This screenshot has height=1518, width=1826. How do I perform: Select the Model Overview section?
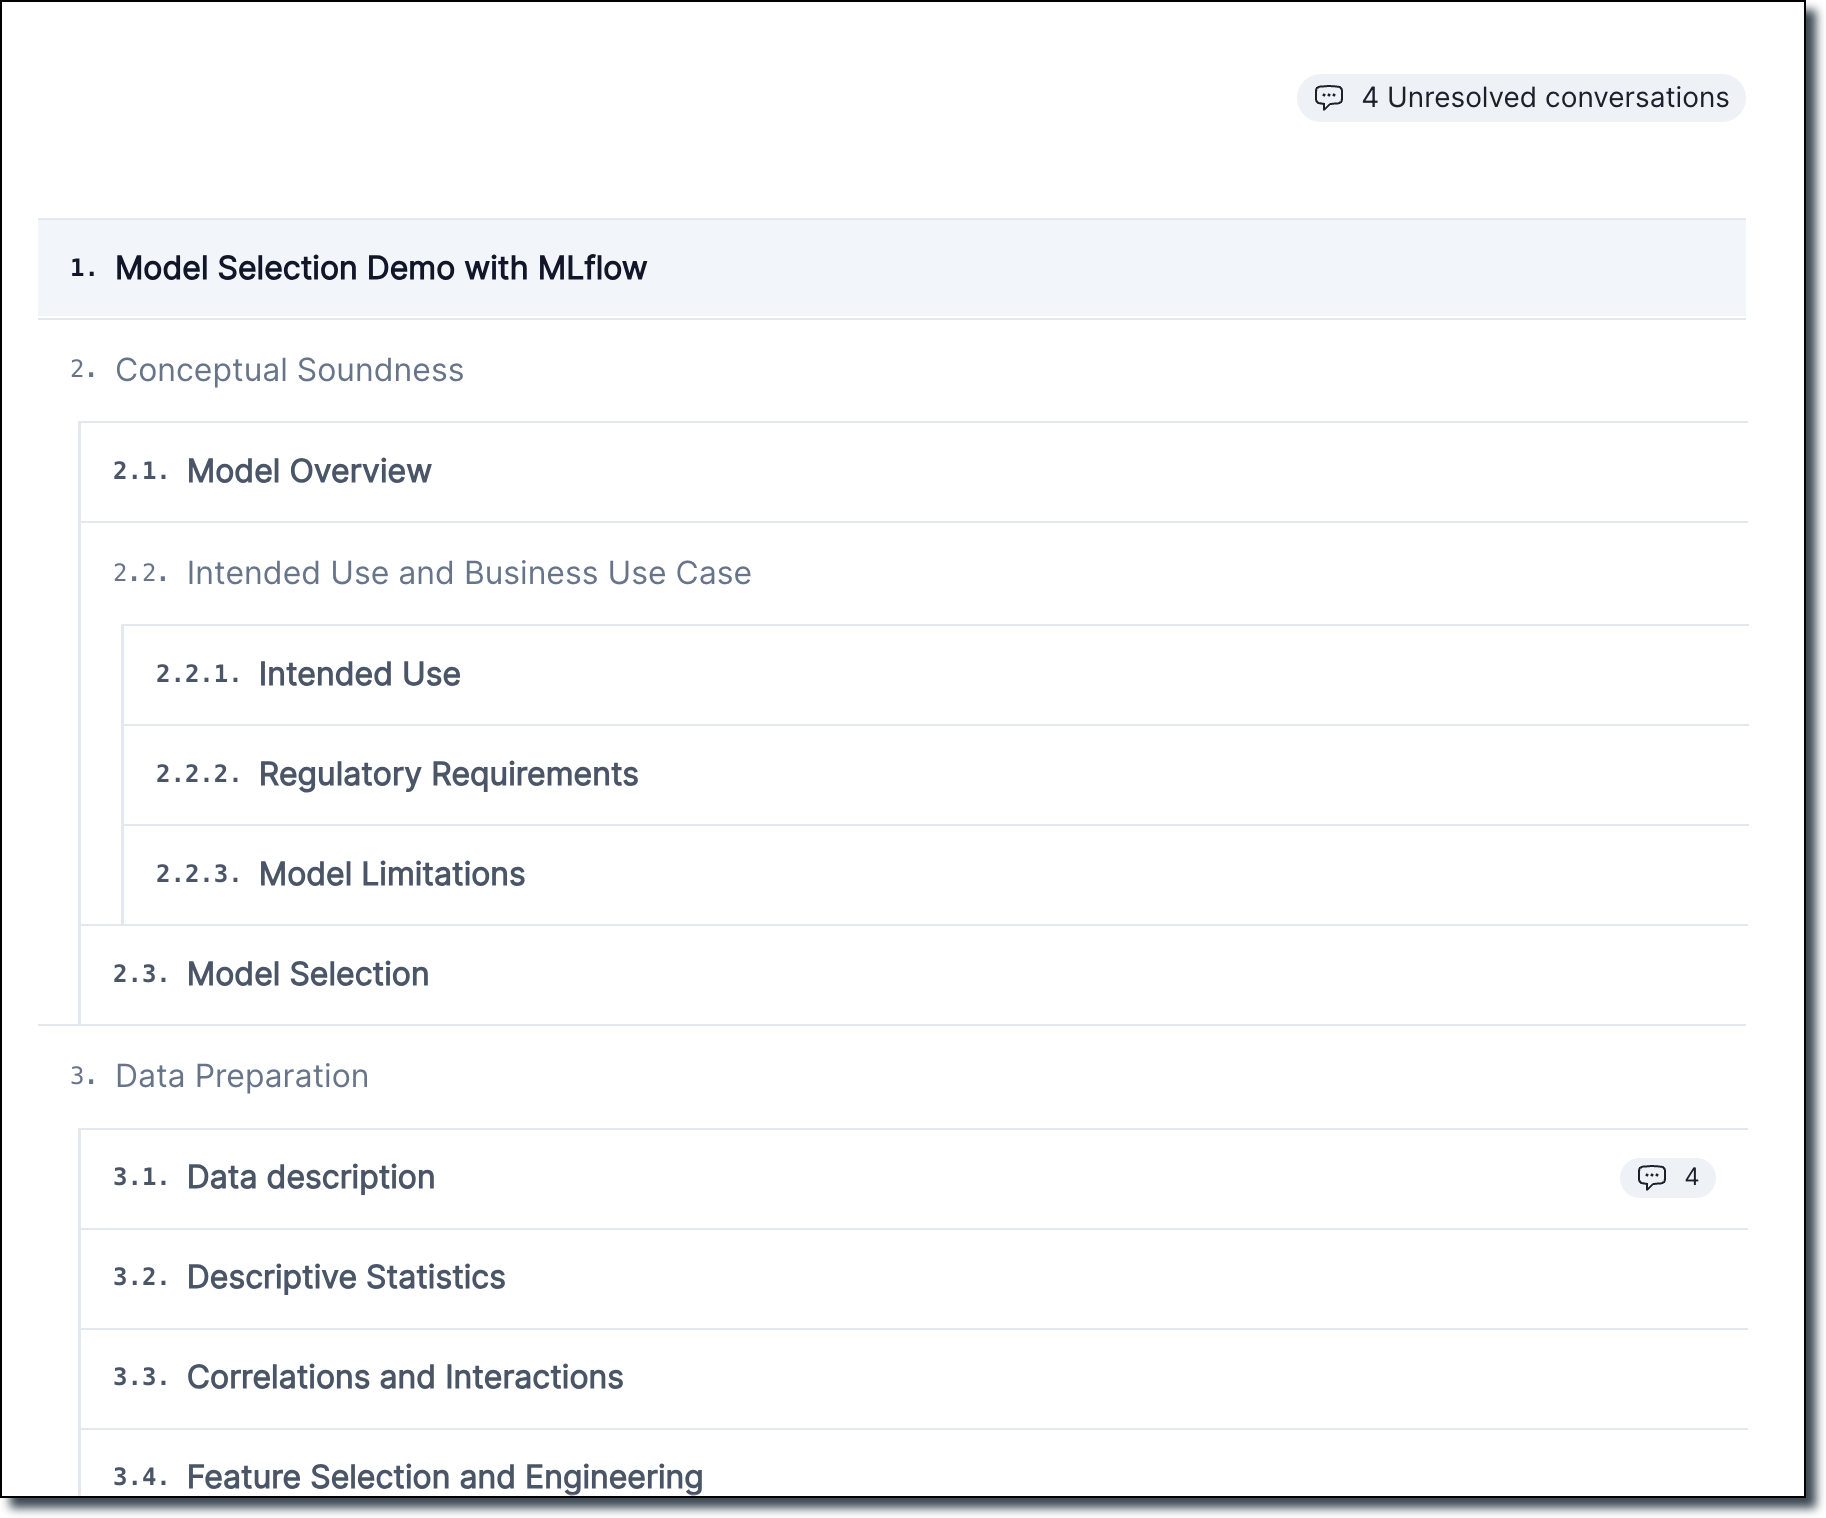[x=308, y=471]
